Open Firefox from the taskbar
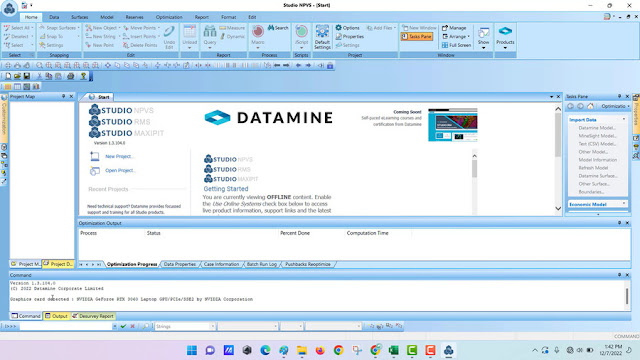The height and width of the screenshot is (360, 640). pyautogui.click(x=320, y=350)
